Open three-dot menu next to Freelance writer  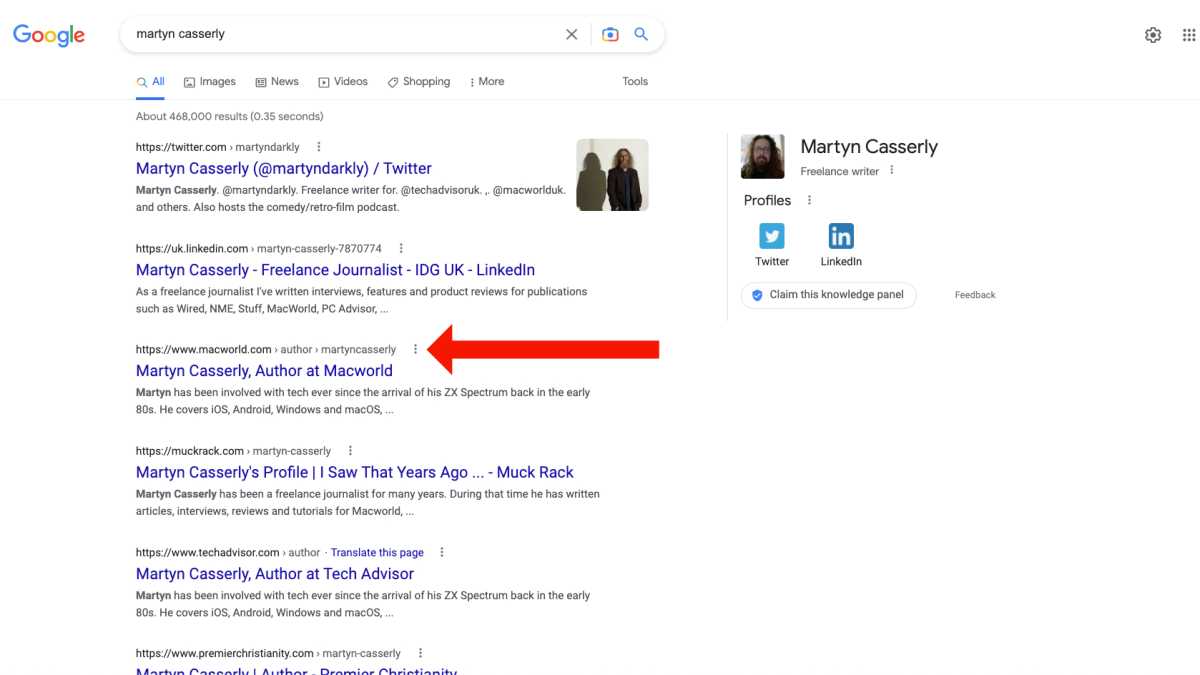point(892,171)
